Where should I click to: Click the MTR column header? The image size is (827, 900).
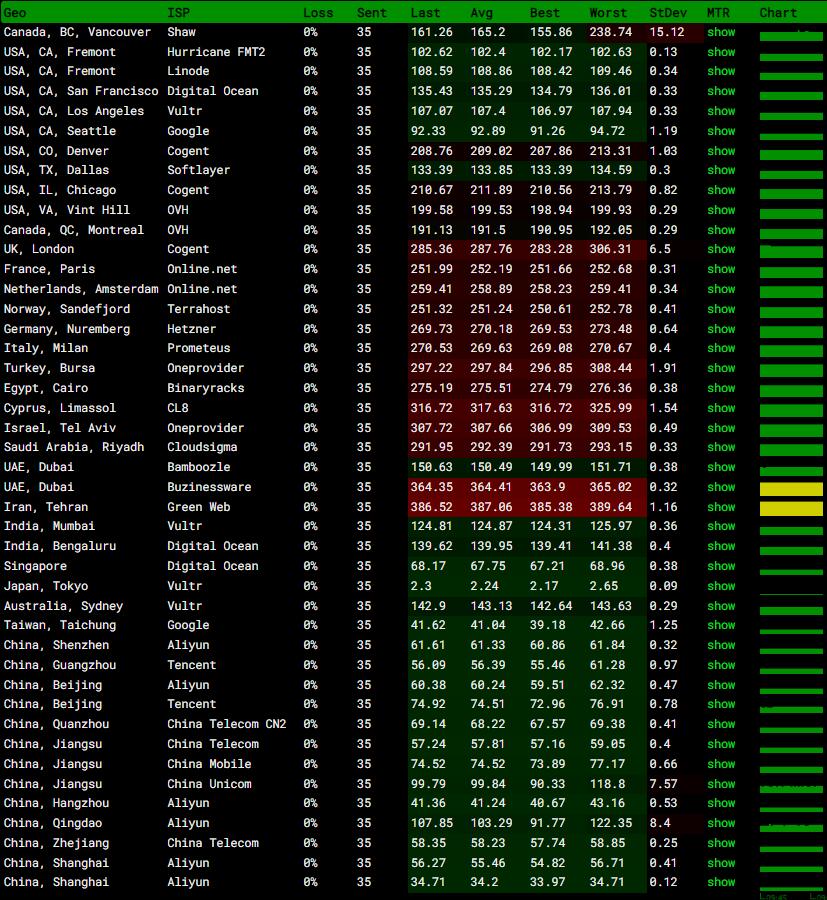(718, 13)
